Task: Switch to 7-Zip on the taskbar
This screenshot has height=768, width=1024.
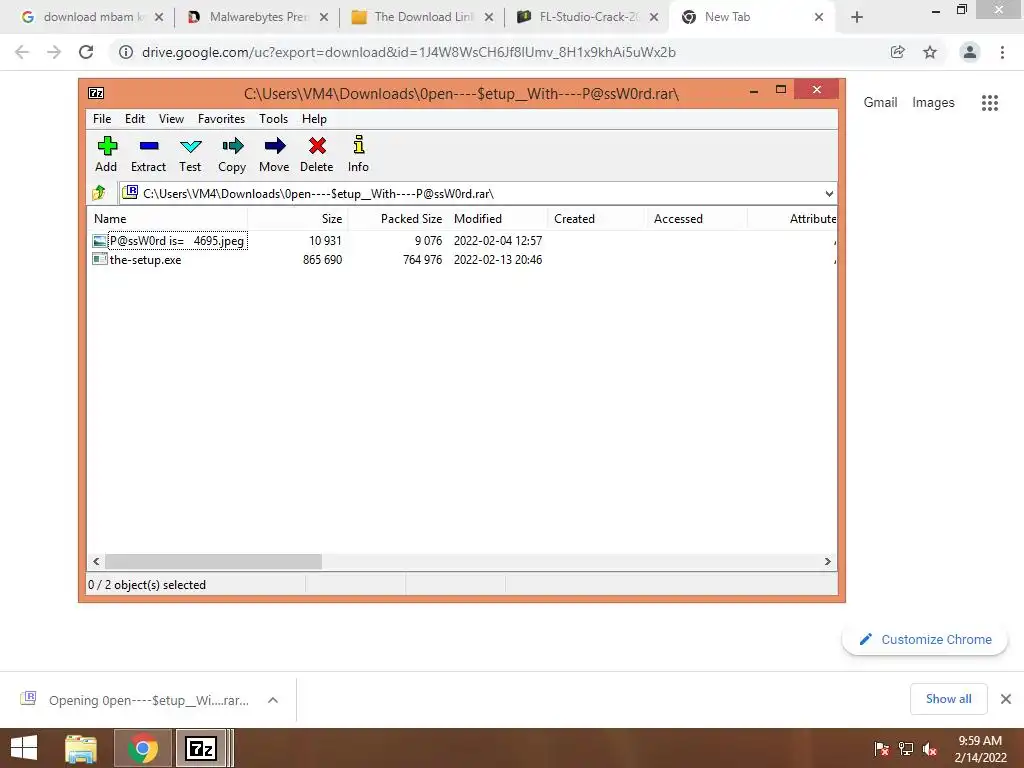Action: [x=200, y=748]
